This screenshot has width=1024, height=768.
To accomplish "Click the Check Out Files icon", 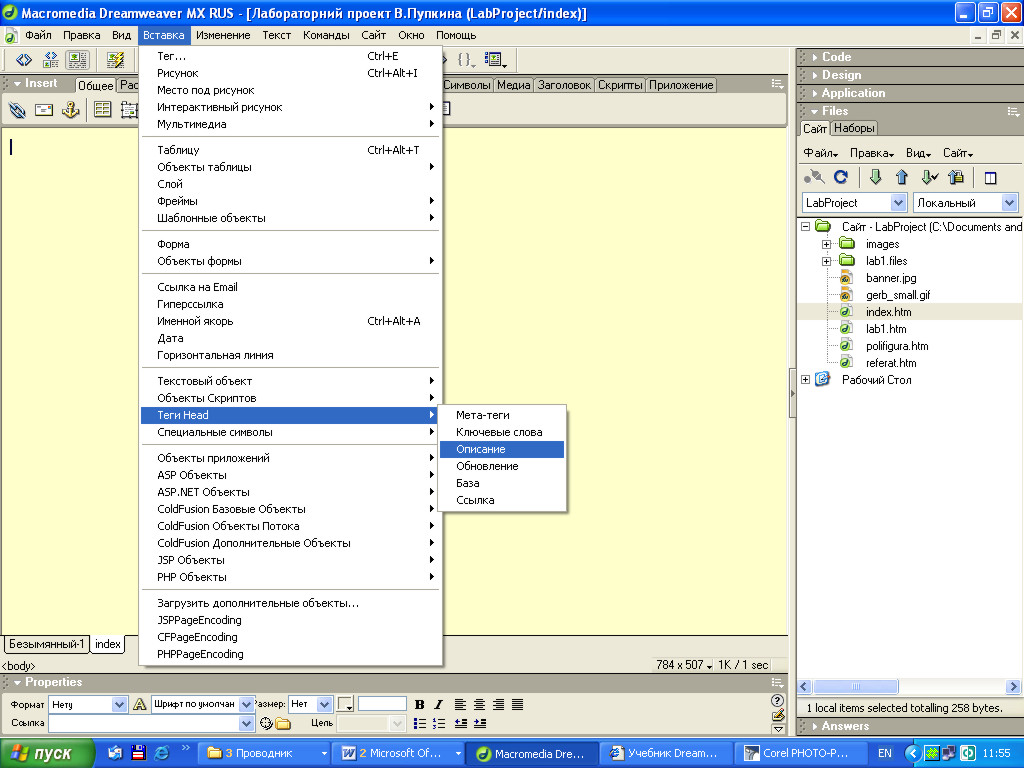I will pyautogui.click(x=929, y=177).
